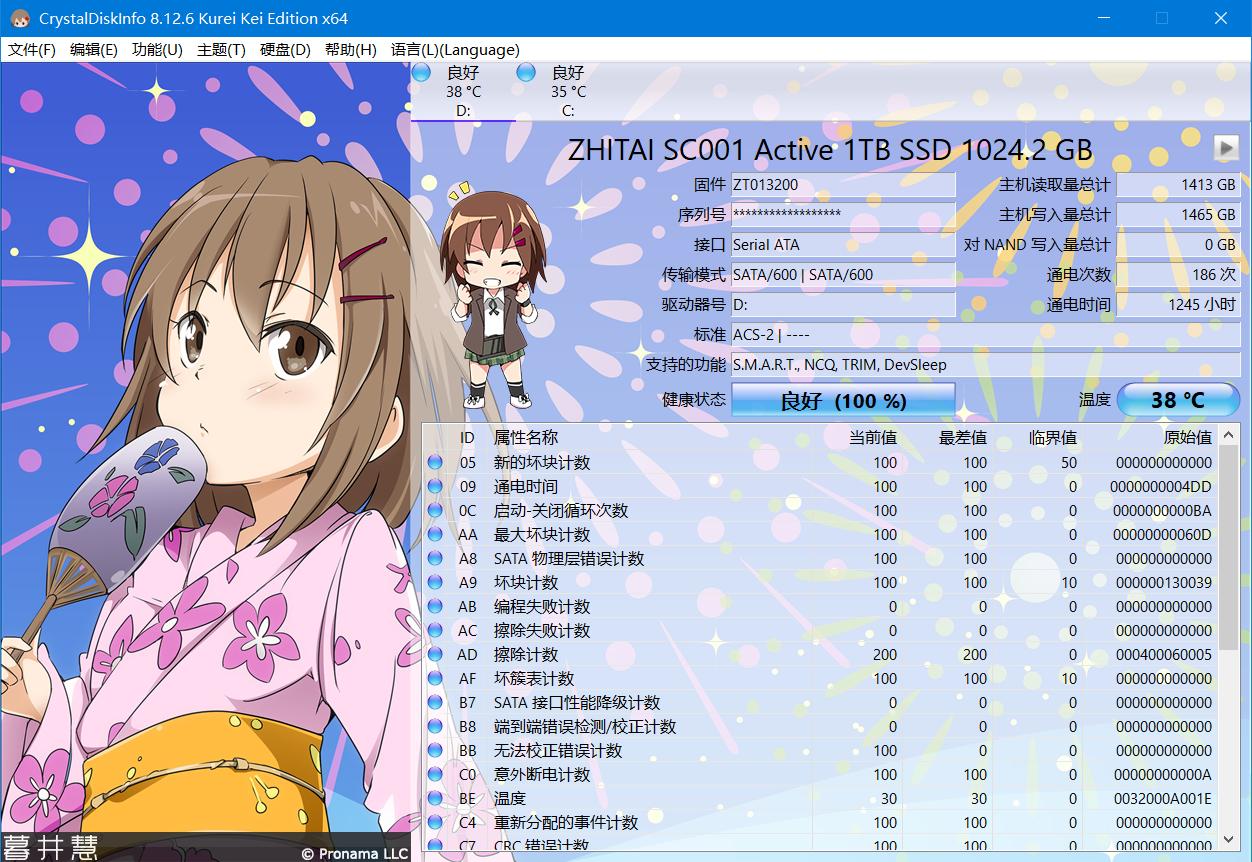Minimize the CrystalDiskInfo window
Image resolution: width=1252 pixels, height=862 pixels.
[1103, 18]
